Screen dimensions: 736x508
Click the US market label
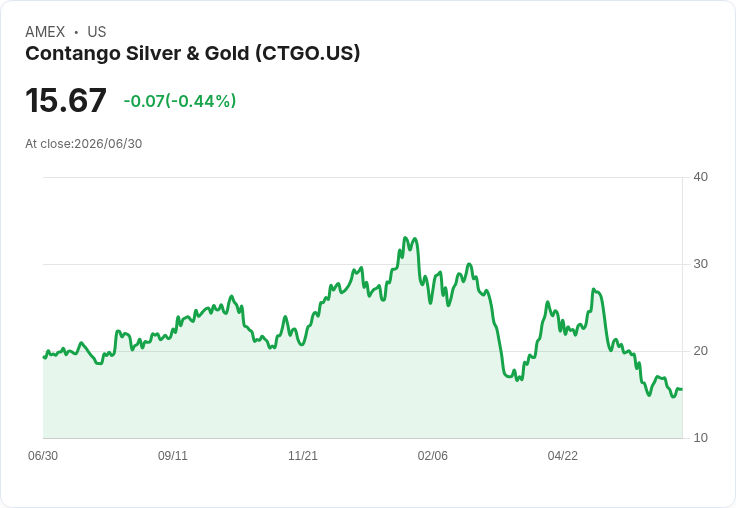point(97,32)
